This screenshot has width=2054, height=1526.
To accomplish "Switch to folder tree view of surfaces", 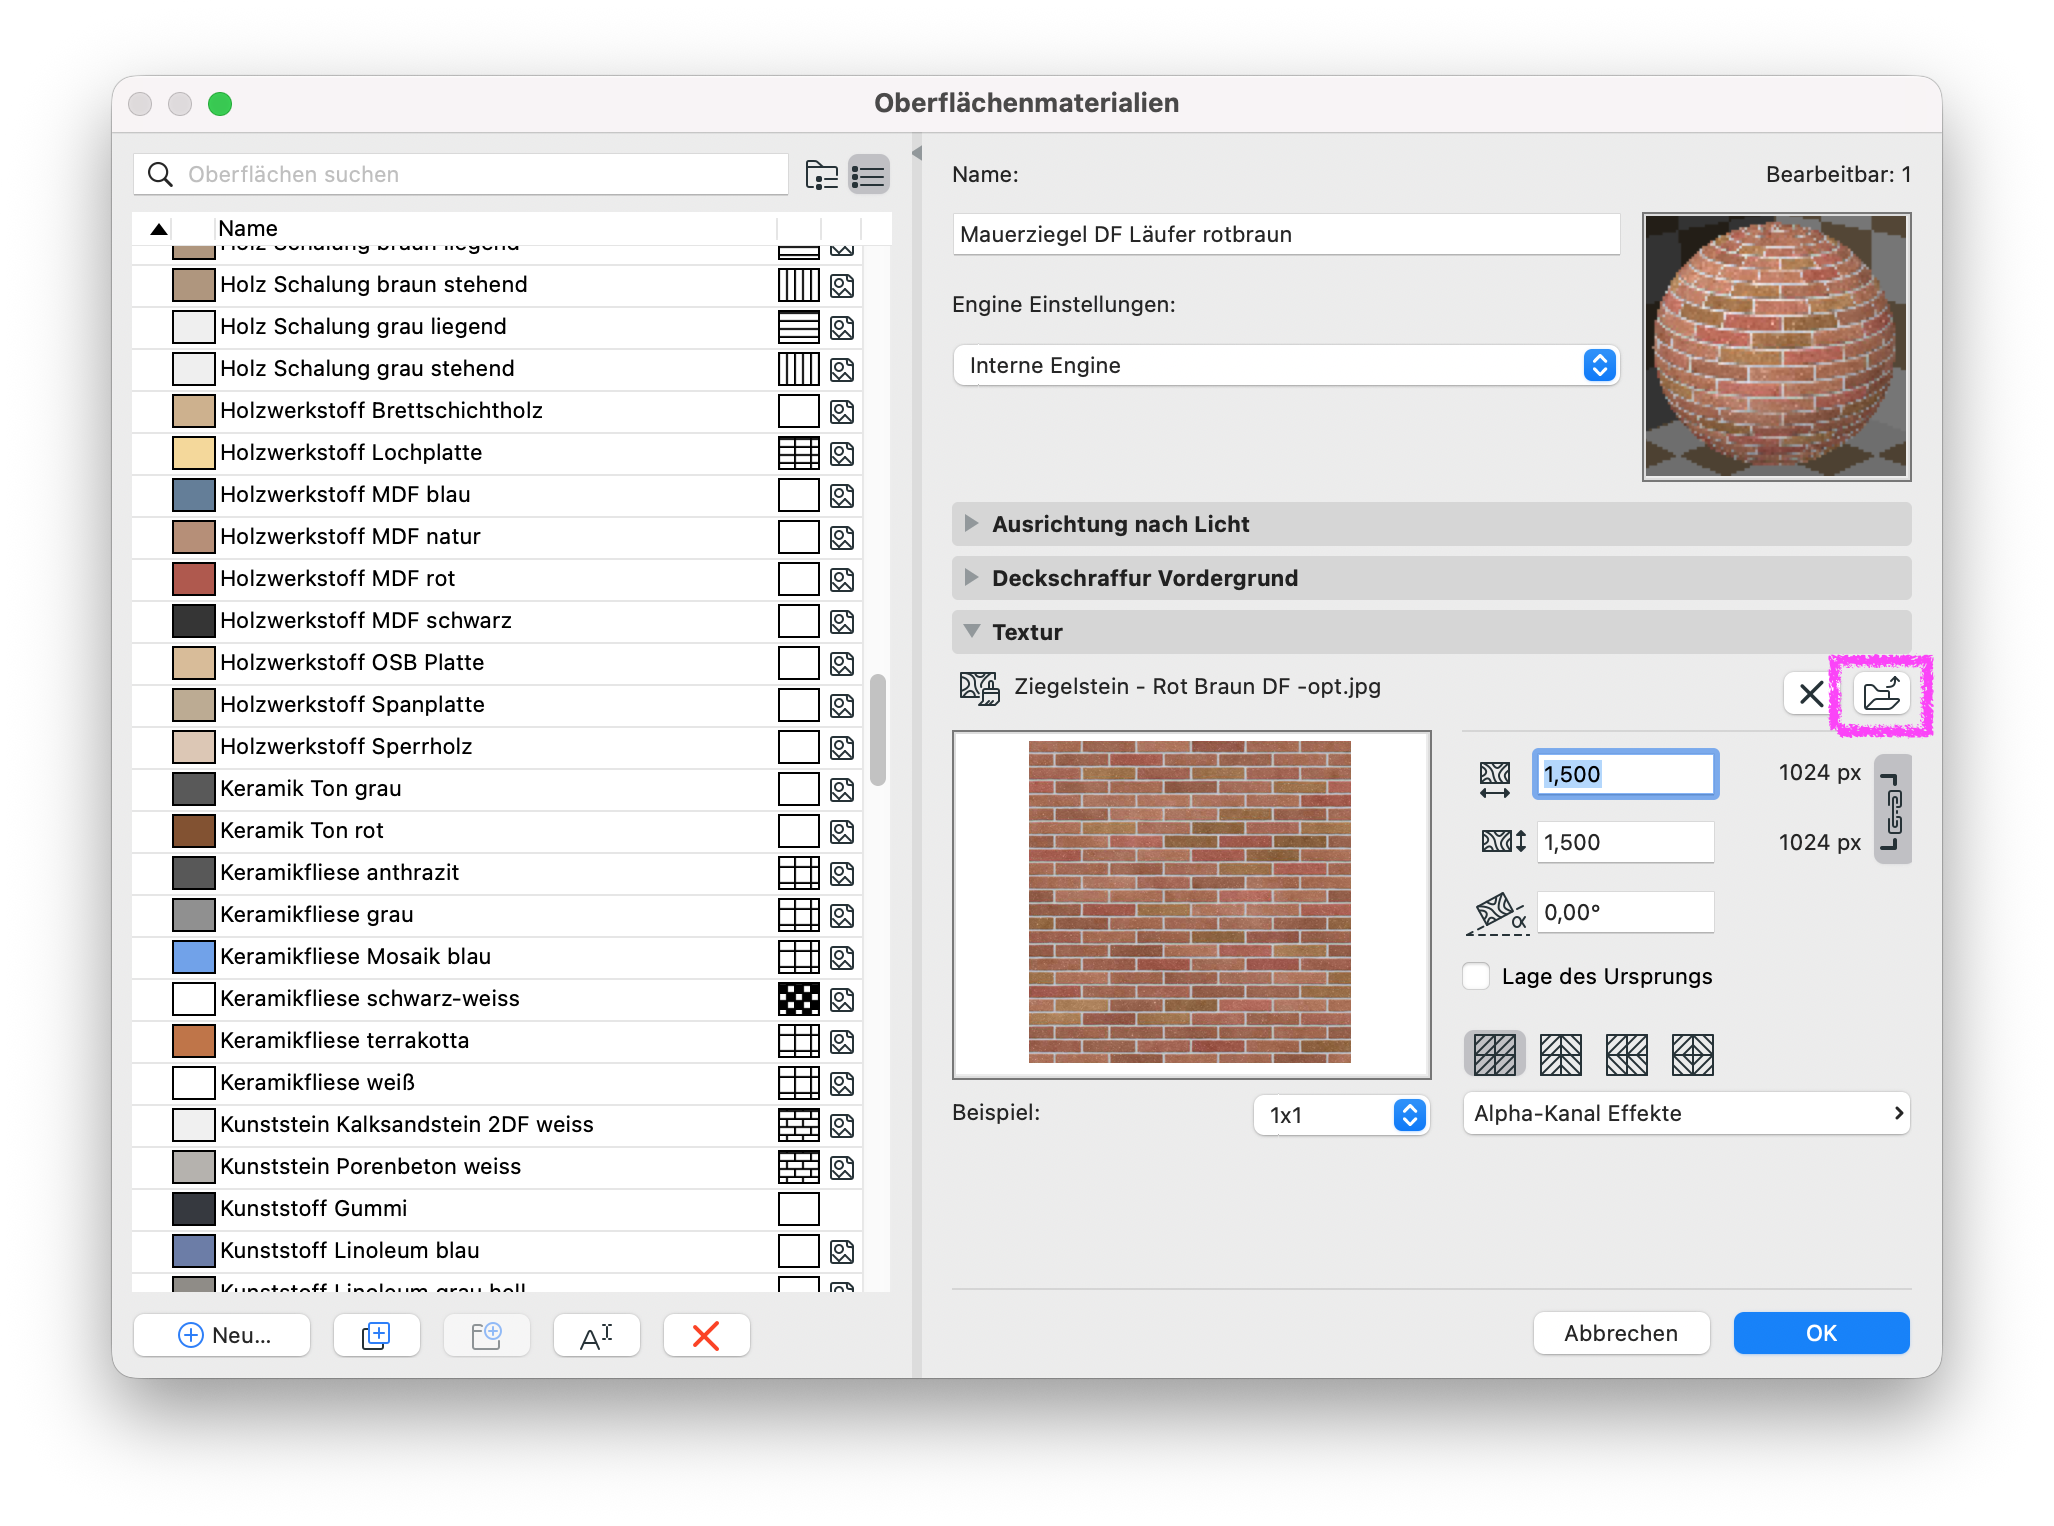I will [822, 175].
